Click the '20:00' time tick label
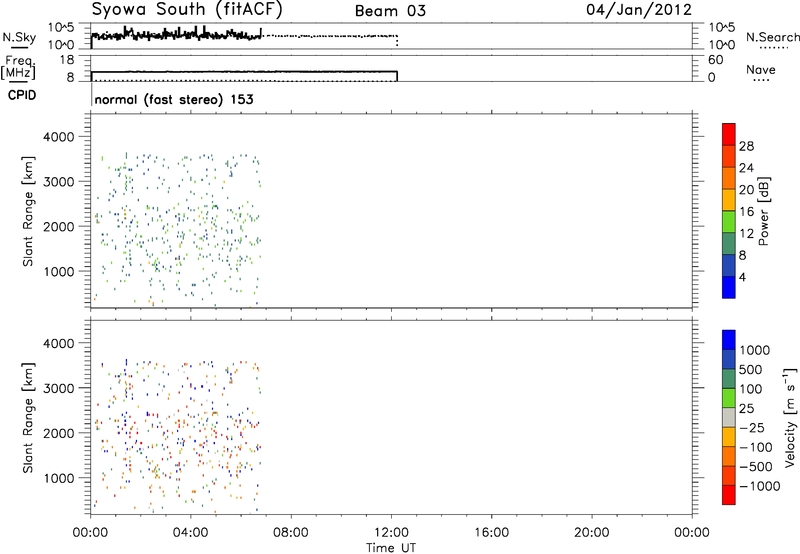 tap(592, 533)
